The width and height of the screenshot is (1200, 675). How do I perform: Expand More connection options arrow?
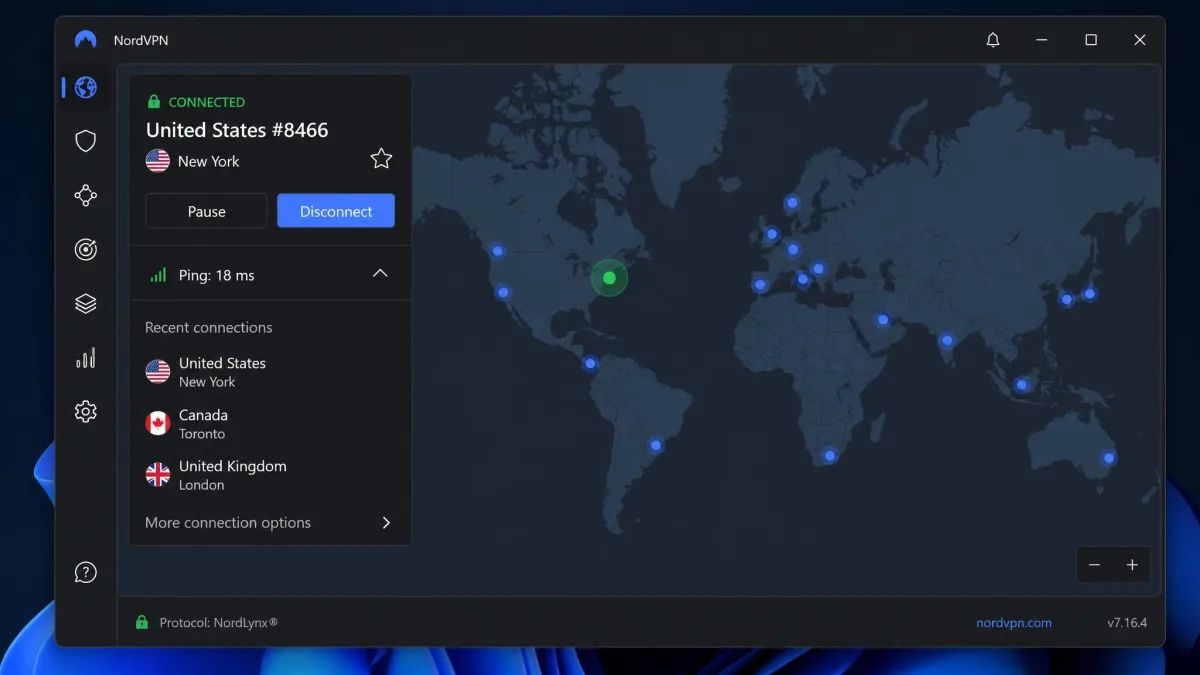(x=386, y=523)
